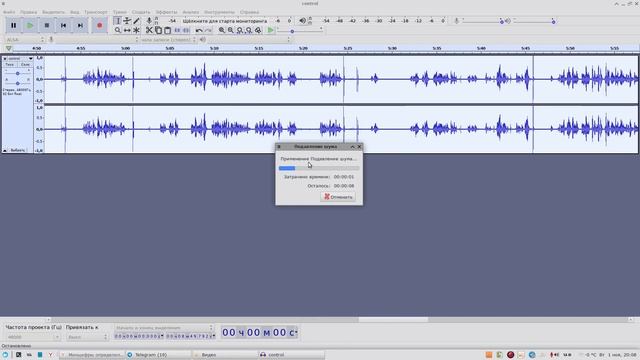Copy the selection with the Copy icon
The image size is (640, 360).
point(158,30)
